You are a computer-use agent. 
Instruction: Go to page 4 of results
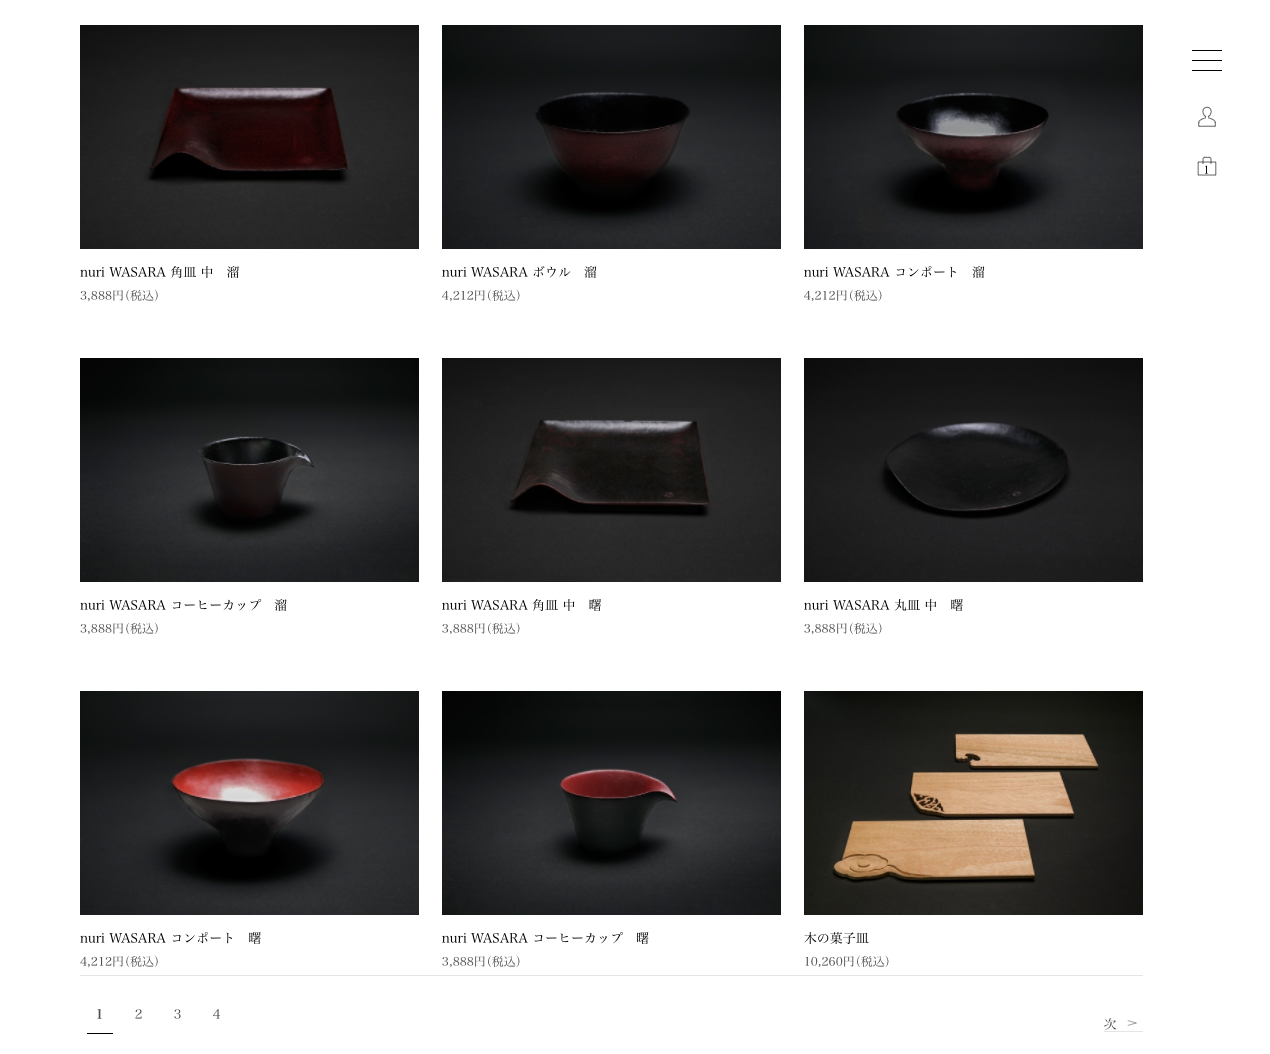tap(216, 1014)
